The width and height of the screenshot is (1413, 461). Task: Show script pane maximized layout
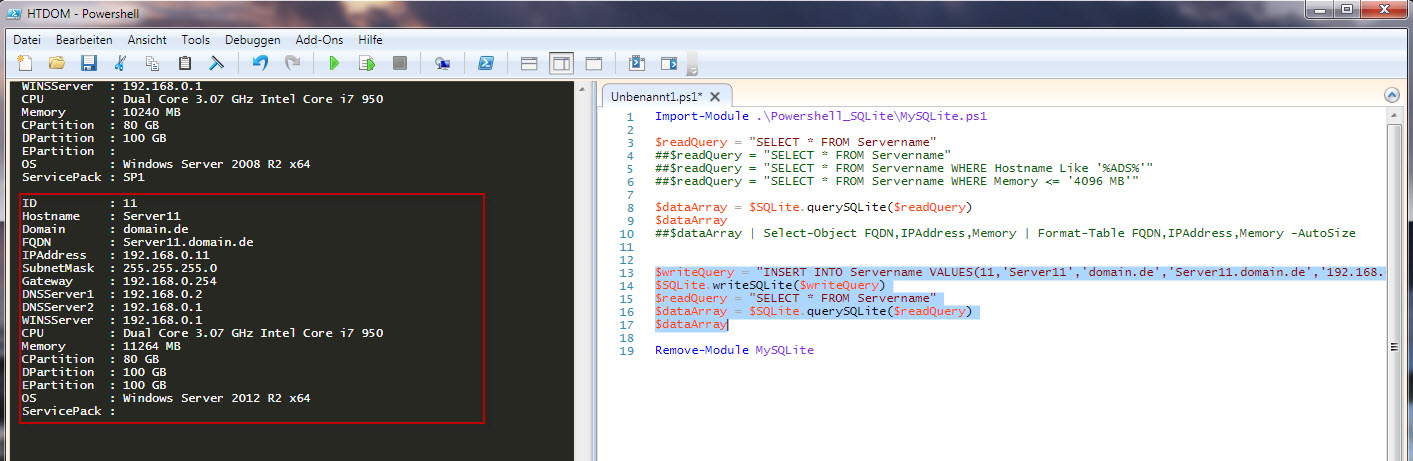pyautogui.click(x=593, y=63)
